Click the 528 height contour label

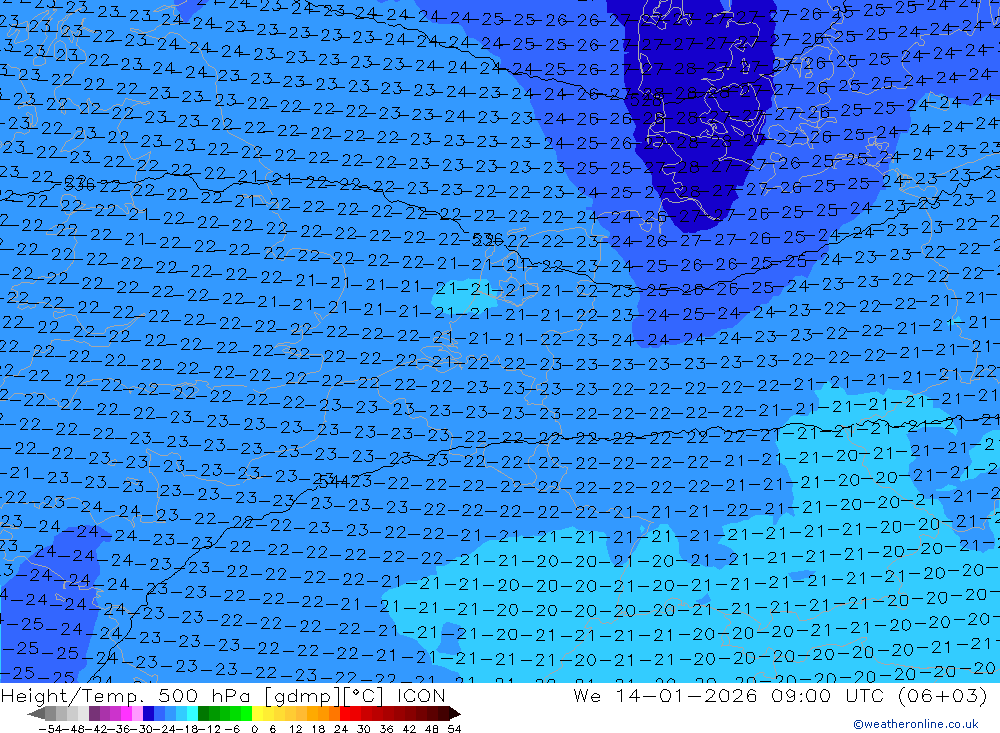click(646, 100)
